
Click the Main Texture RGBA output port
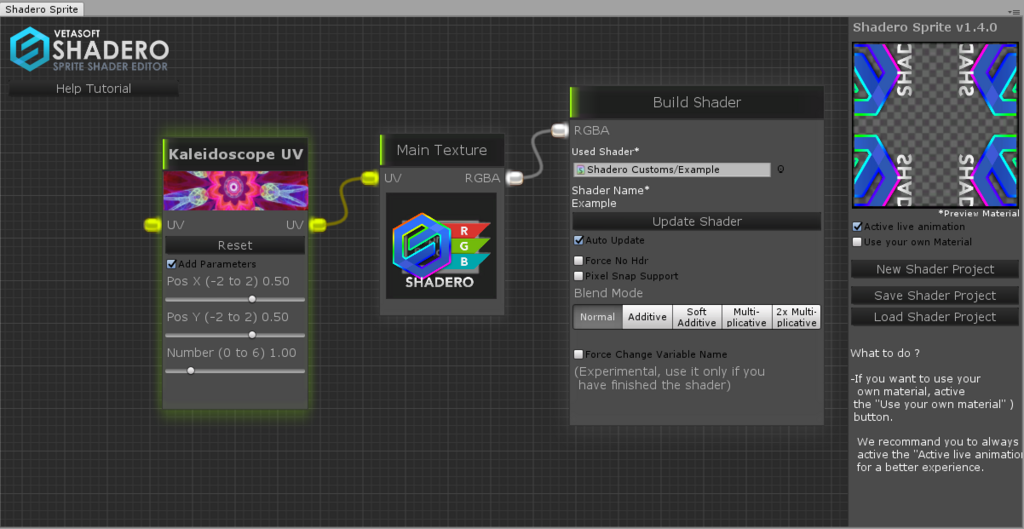click(515, 178)
